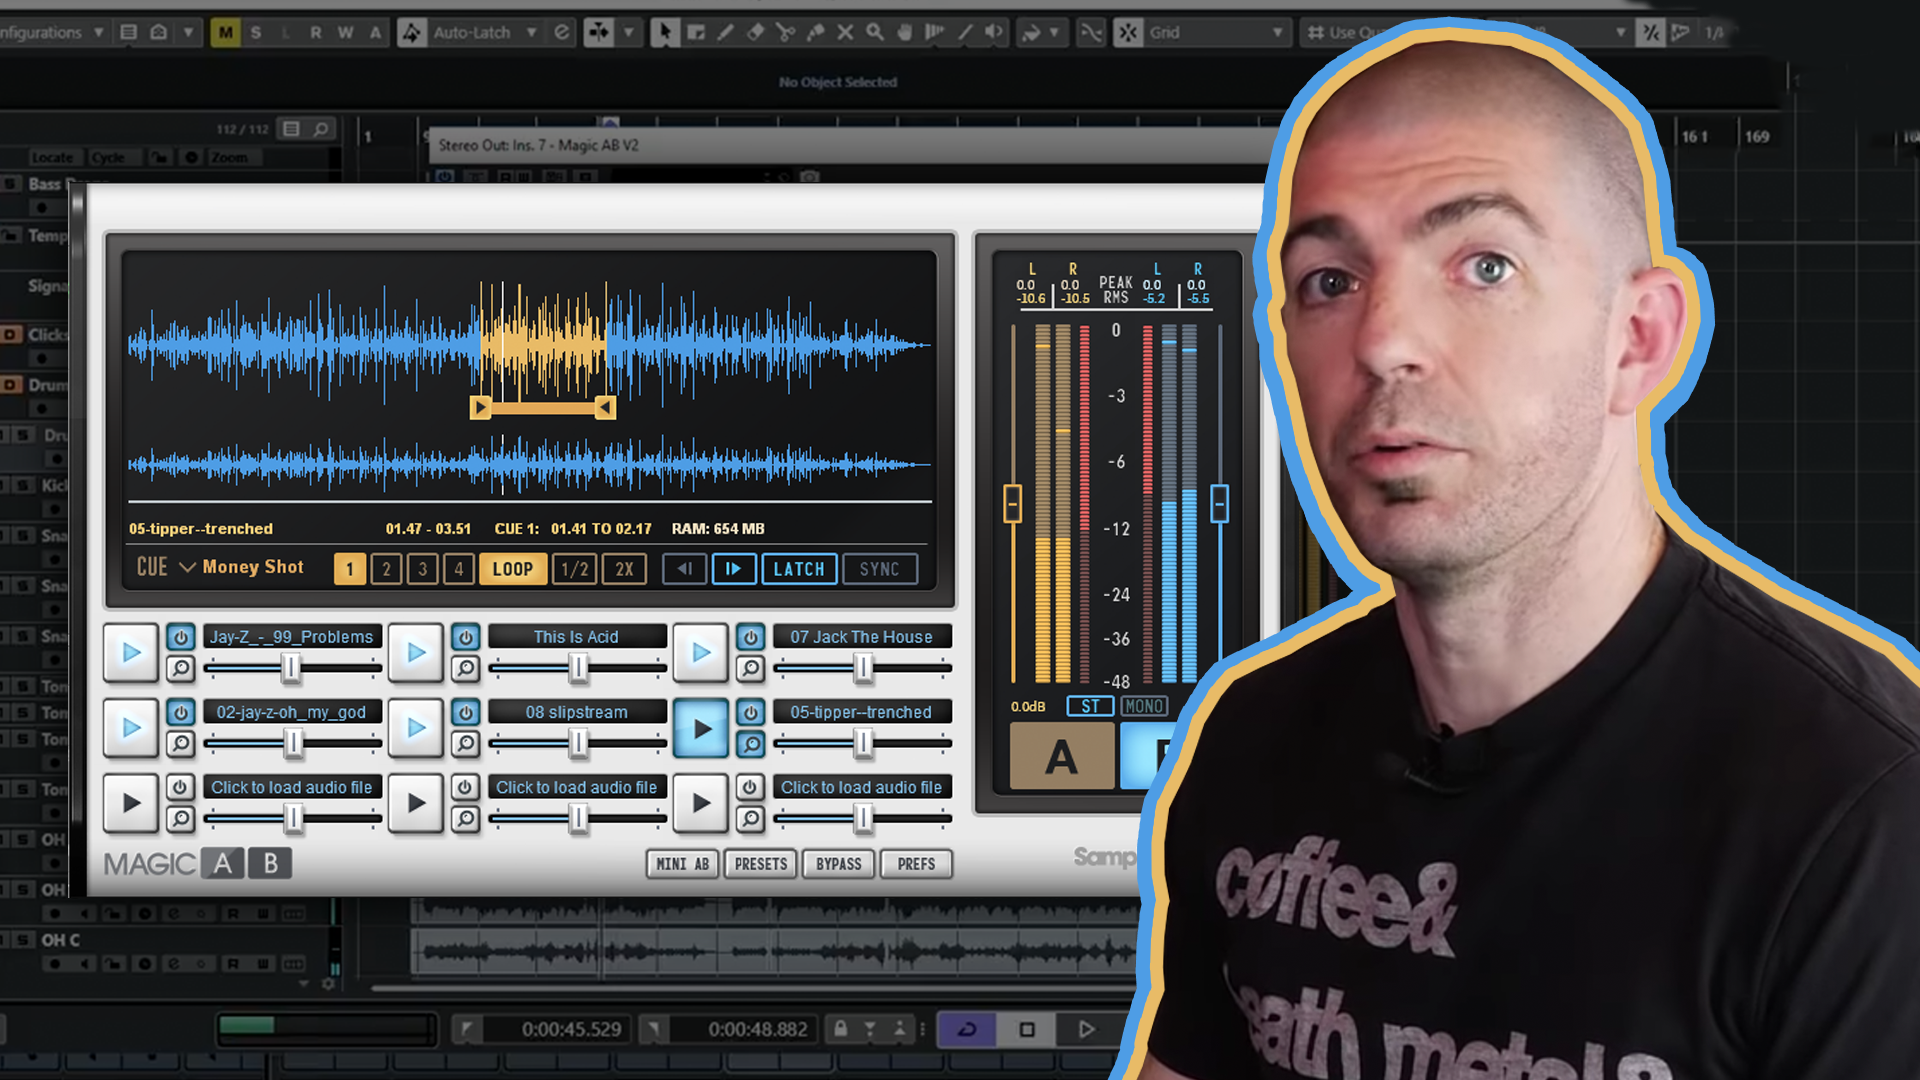Adjust volume slider for 08 slipstream
1920x1080 pixels.
(578, 742)
